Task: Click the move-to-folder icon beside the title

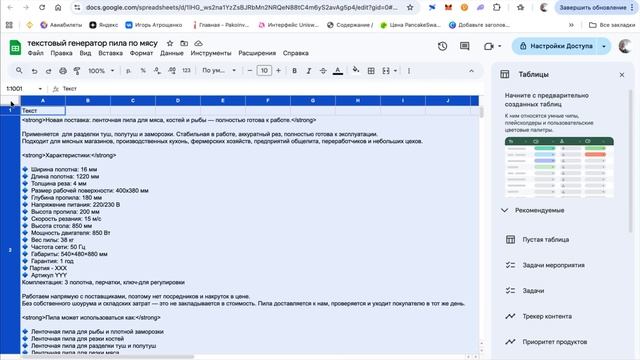Action: [x=184, y=43]
